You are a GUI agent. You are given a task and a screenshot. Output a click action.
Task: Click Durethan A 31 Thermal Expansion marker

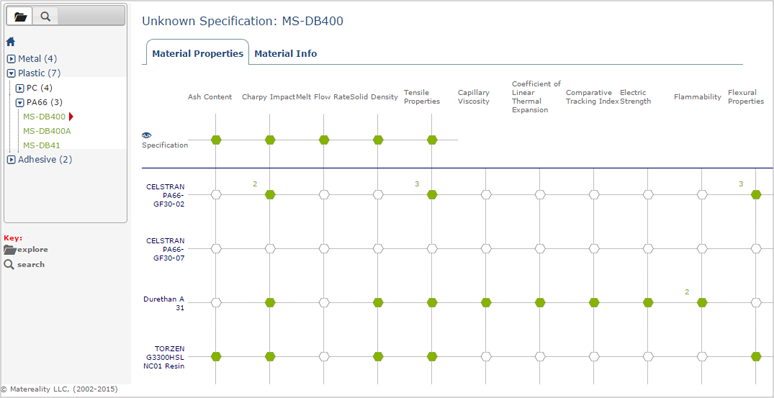coord(540,303)
